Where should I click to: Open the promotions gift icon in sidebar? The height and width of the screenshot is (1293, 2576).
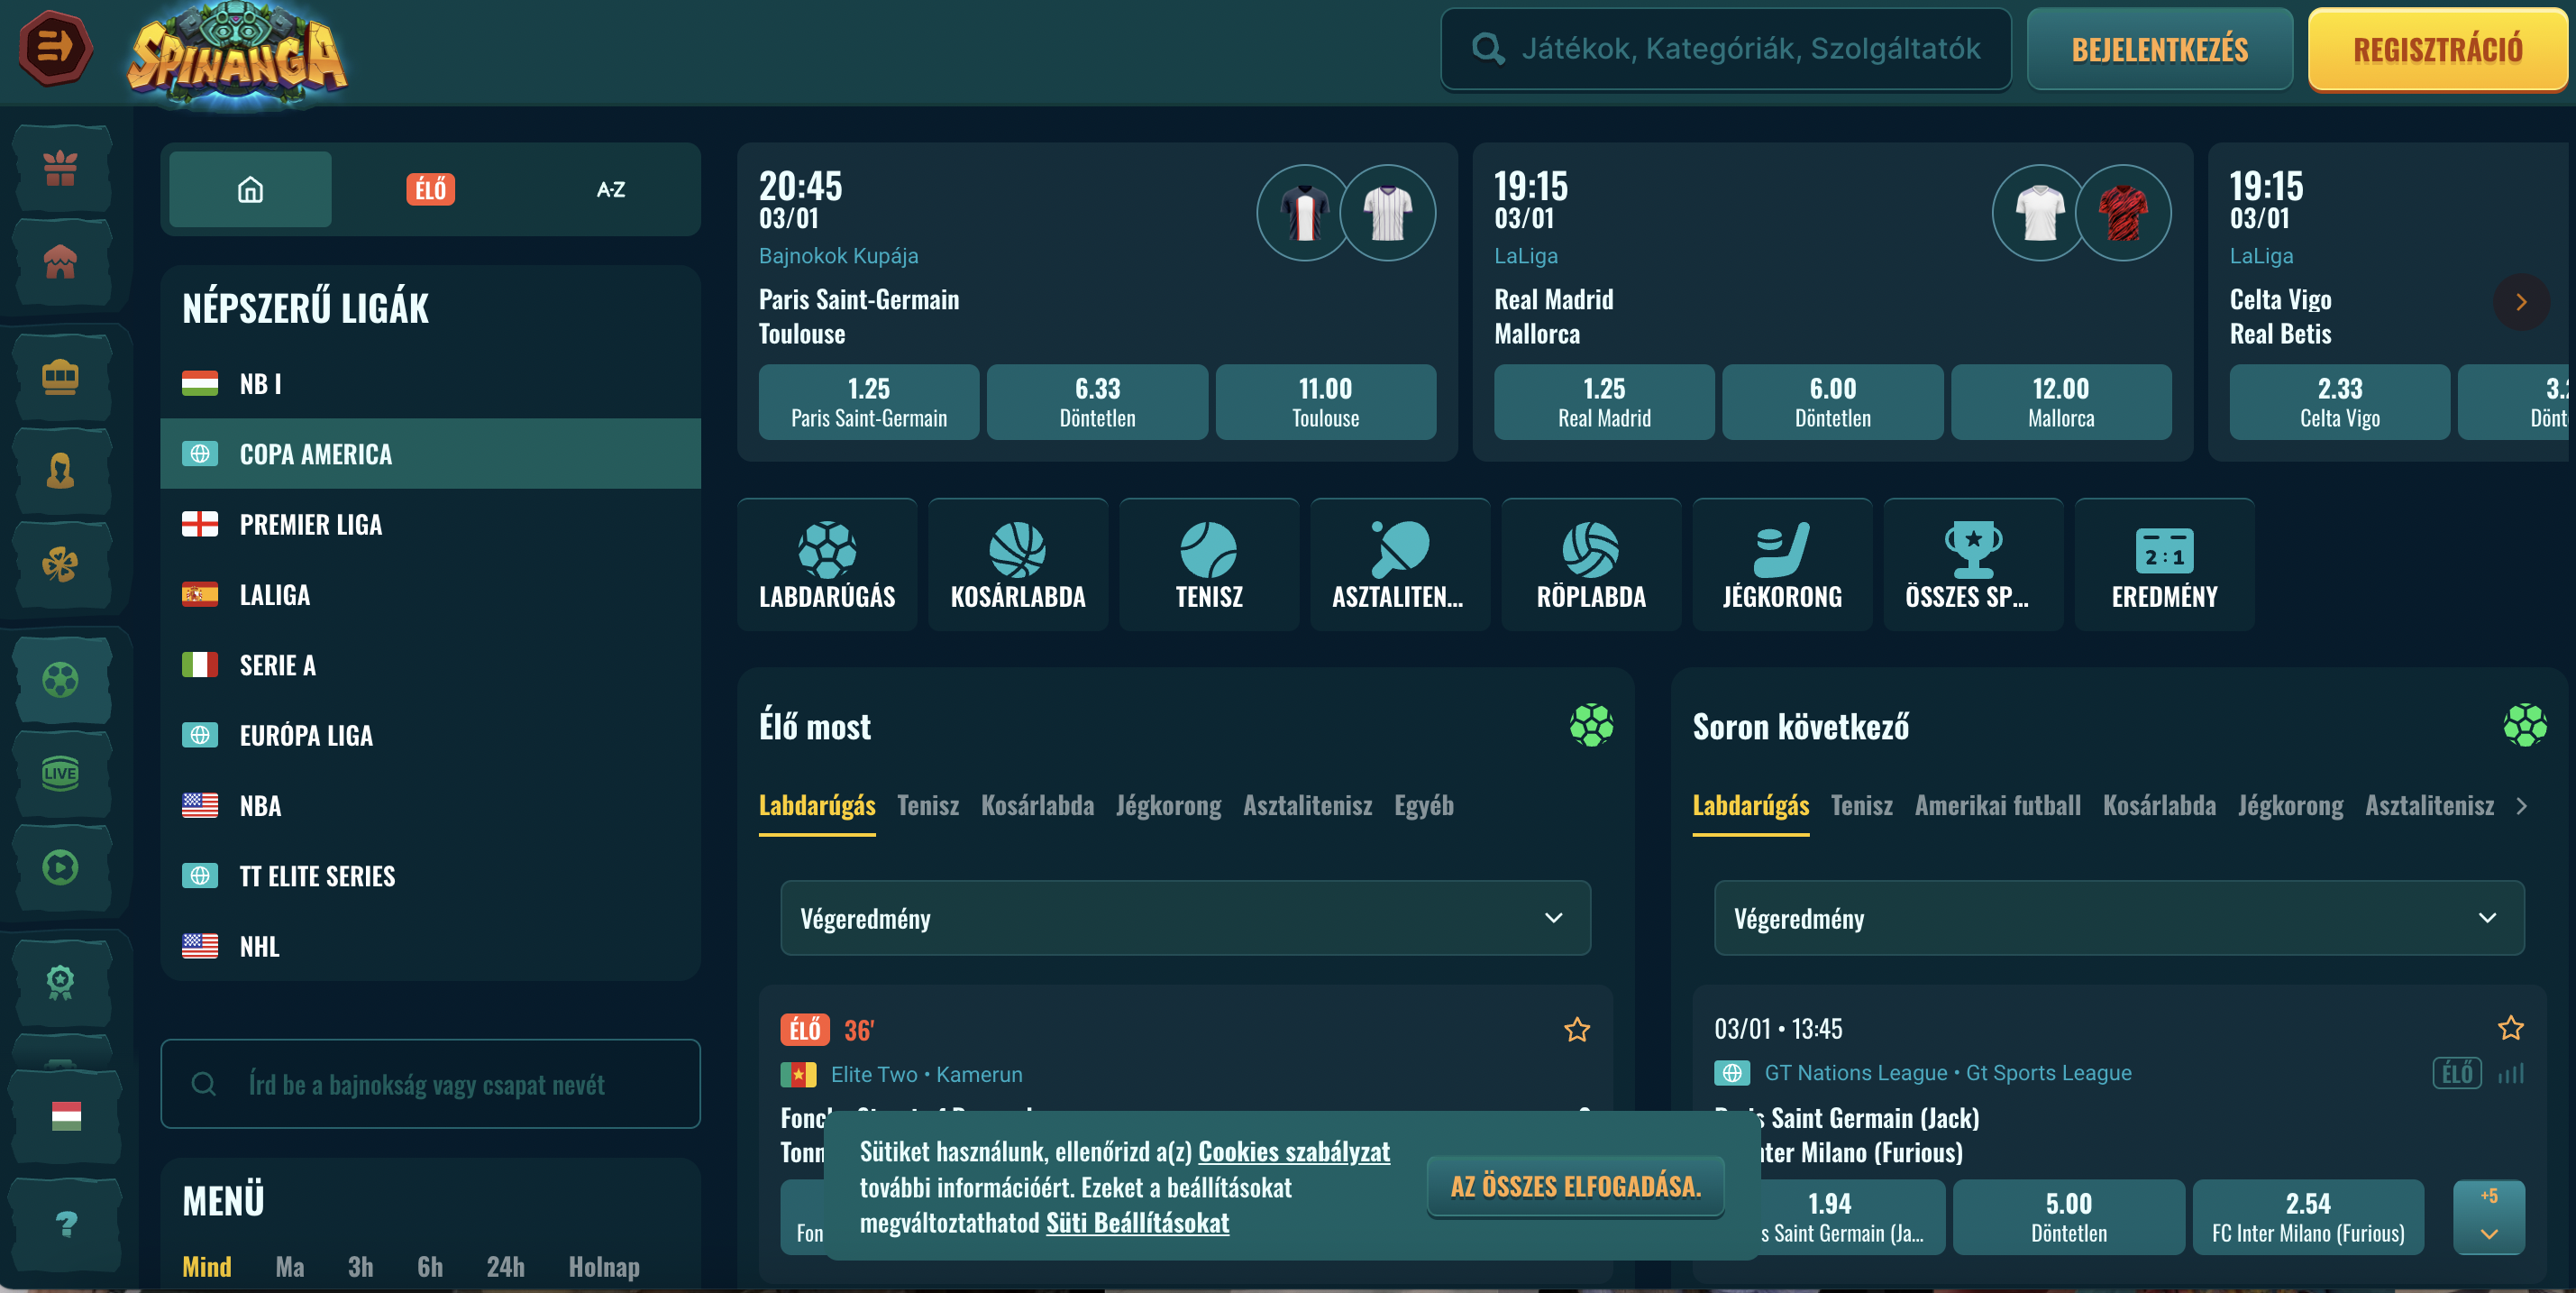[62, 168]
